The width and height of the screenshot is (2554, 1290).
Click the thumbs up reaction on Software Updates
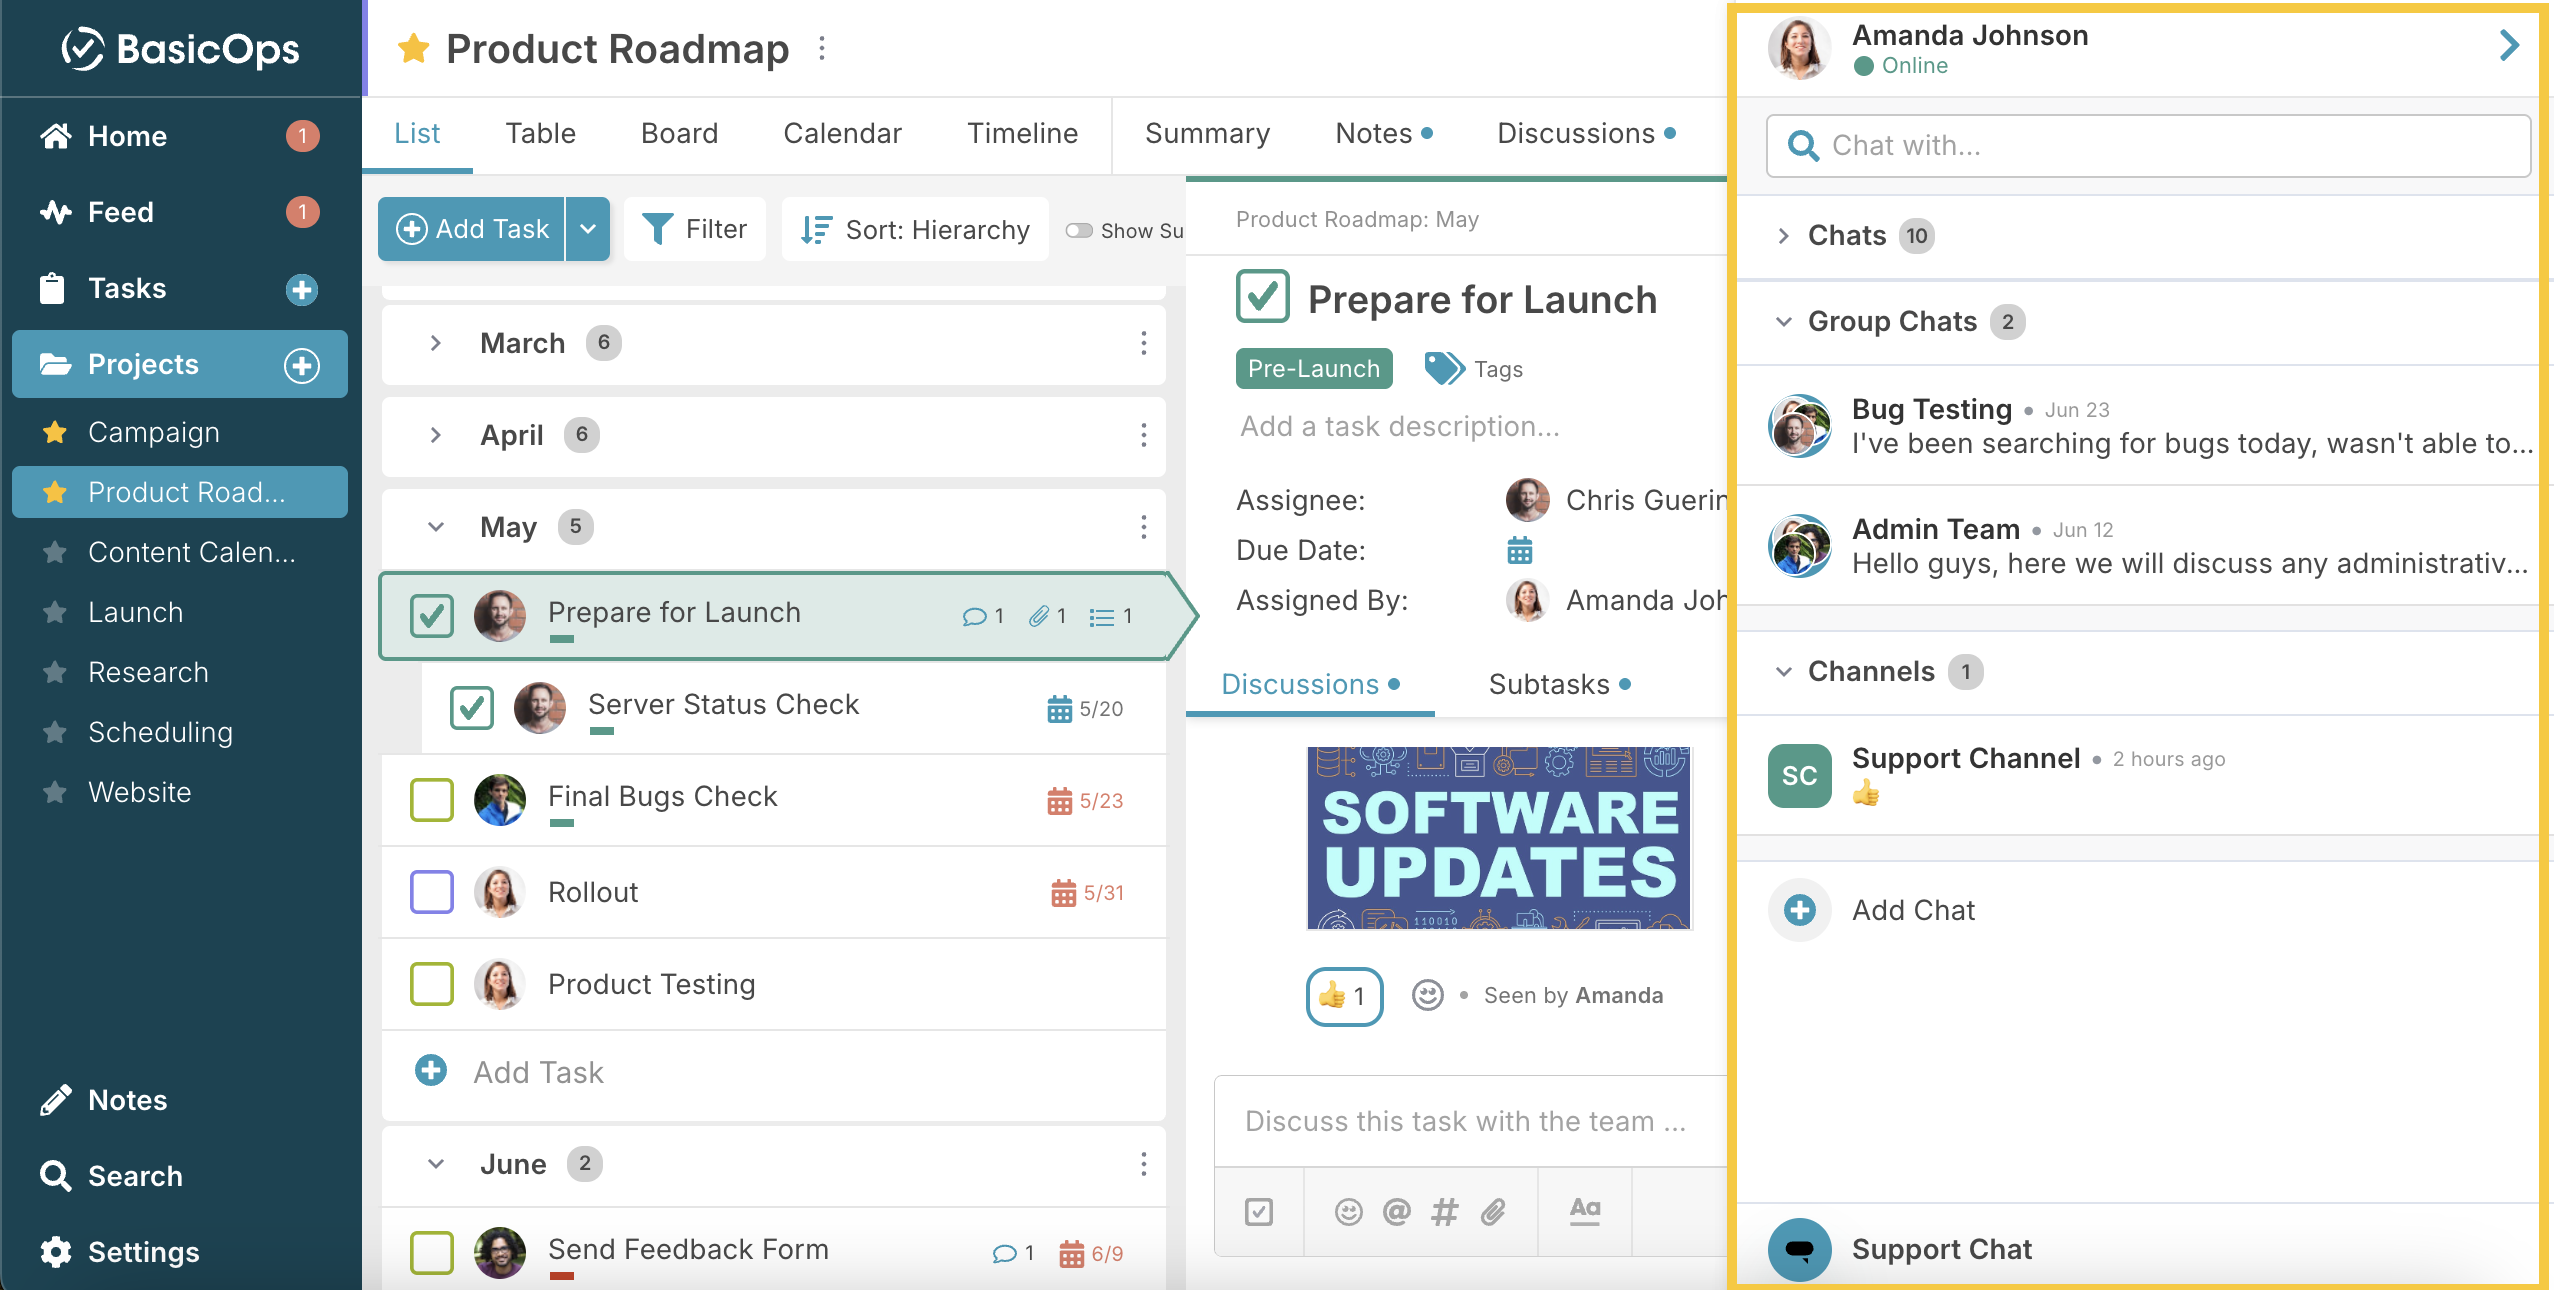click(1343, 996)
